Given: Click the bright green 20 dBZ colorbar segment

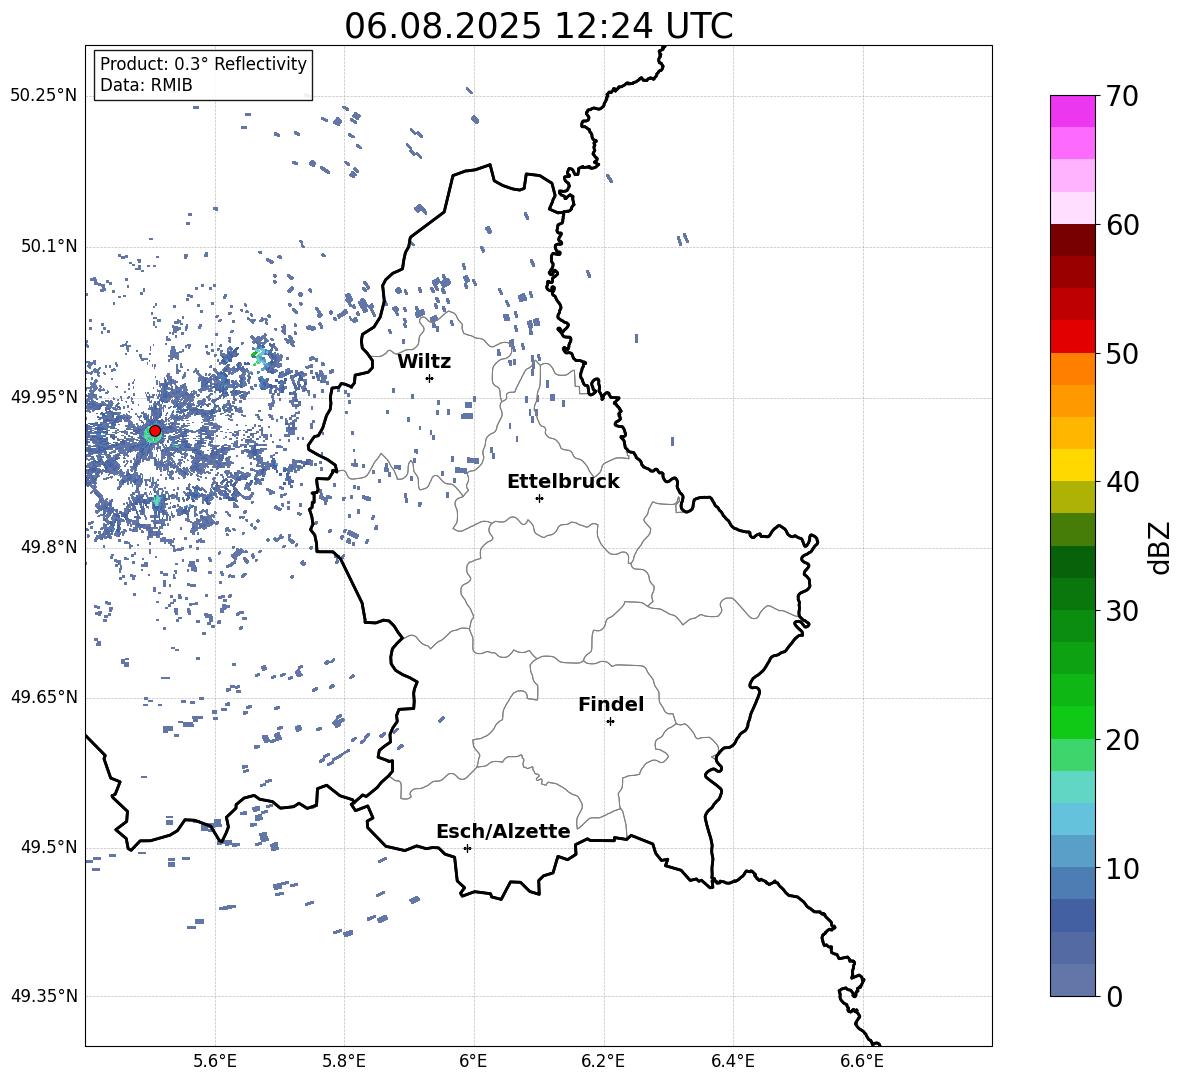Looking at the screenshot, I should coord(1073,723).
